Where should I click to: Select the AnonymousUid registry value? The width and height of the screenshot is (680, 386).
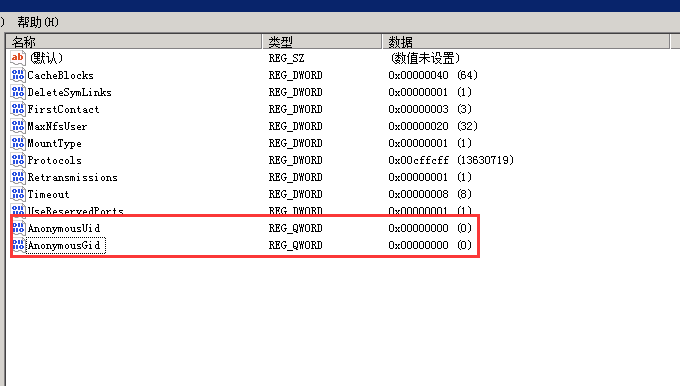(x=64, y=228)
